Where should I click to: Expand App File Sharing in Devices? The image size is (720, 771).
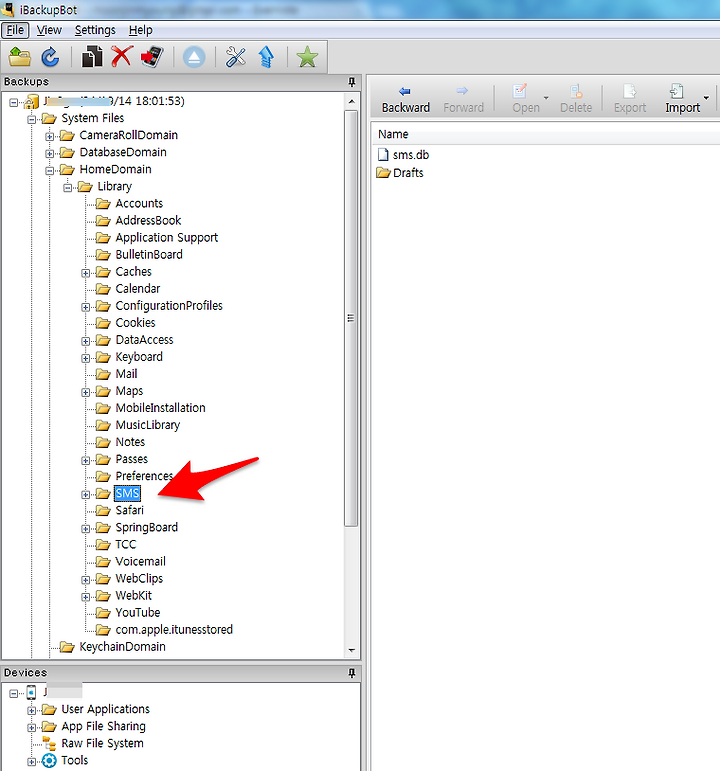click(31, 727)
